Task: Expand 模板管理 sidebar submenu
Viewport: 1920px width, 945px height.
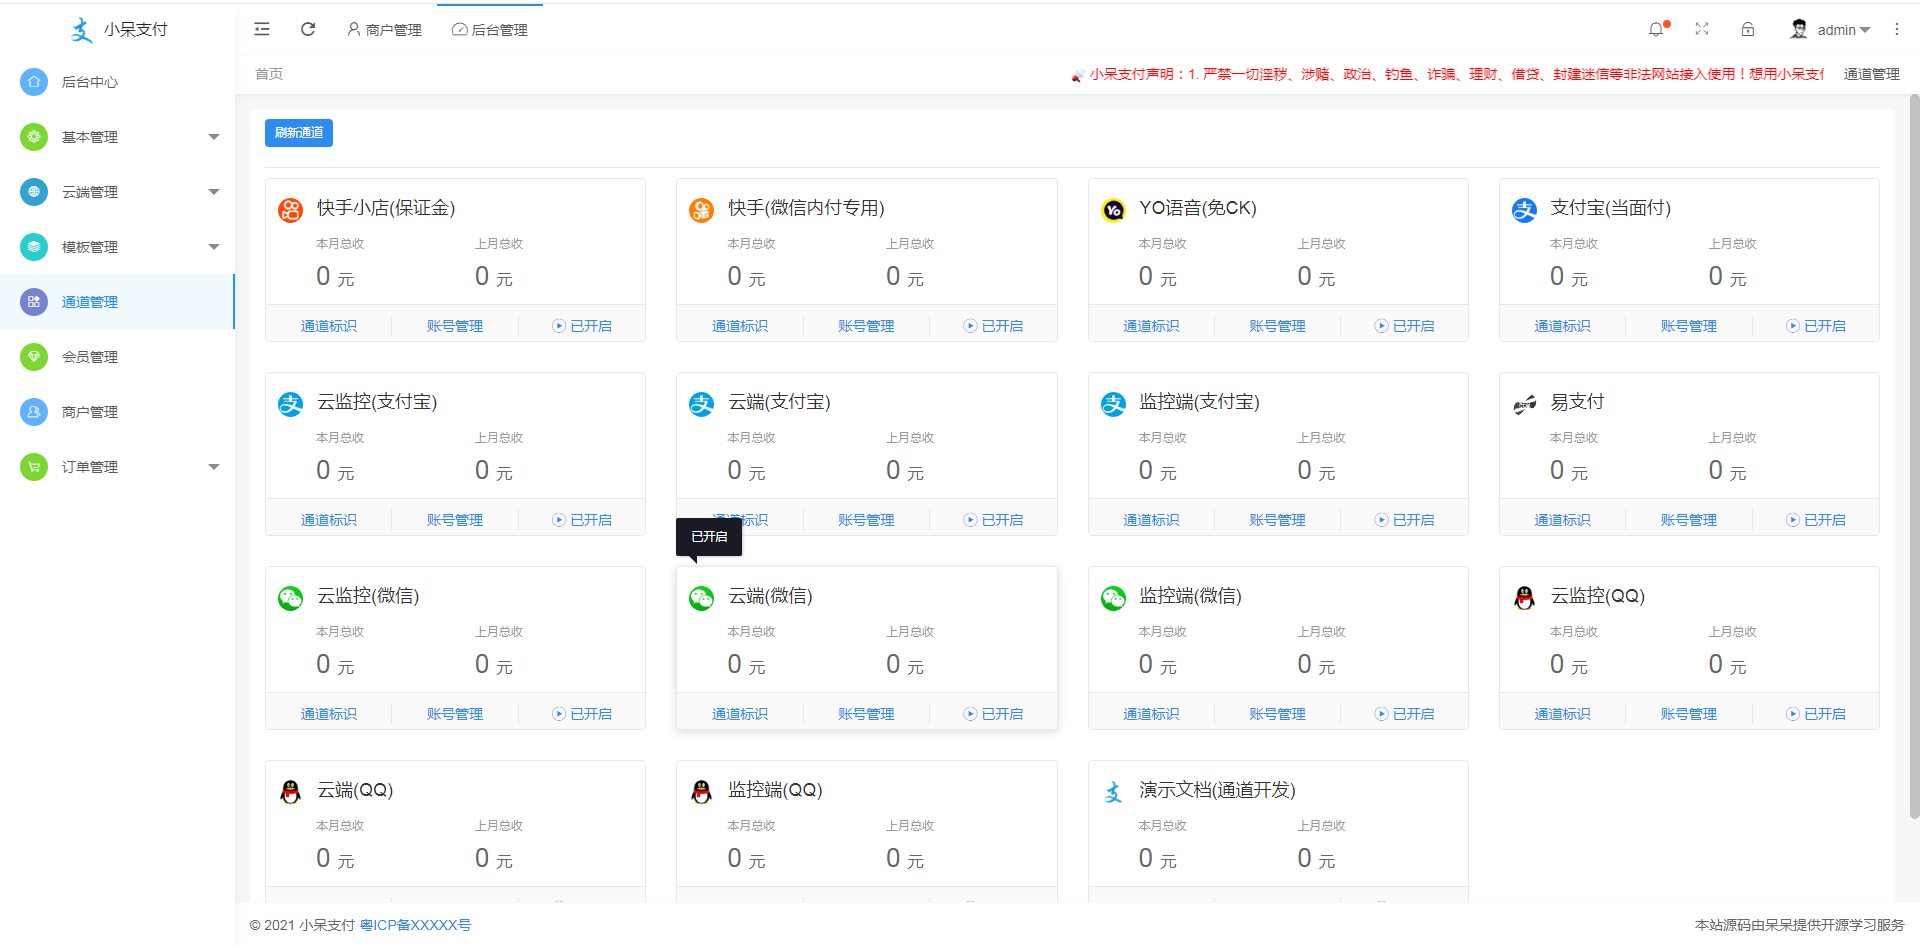Action: (117, 247)
